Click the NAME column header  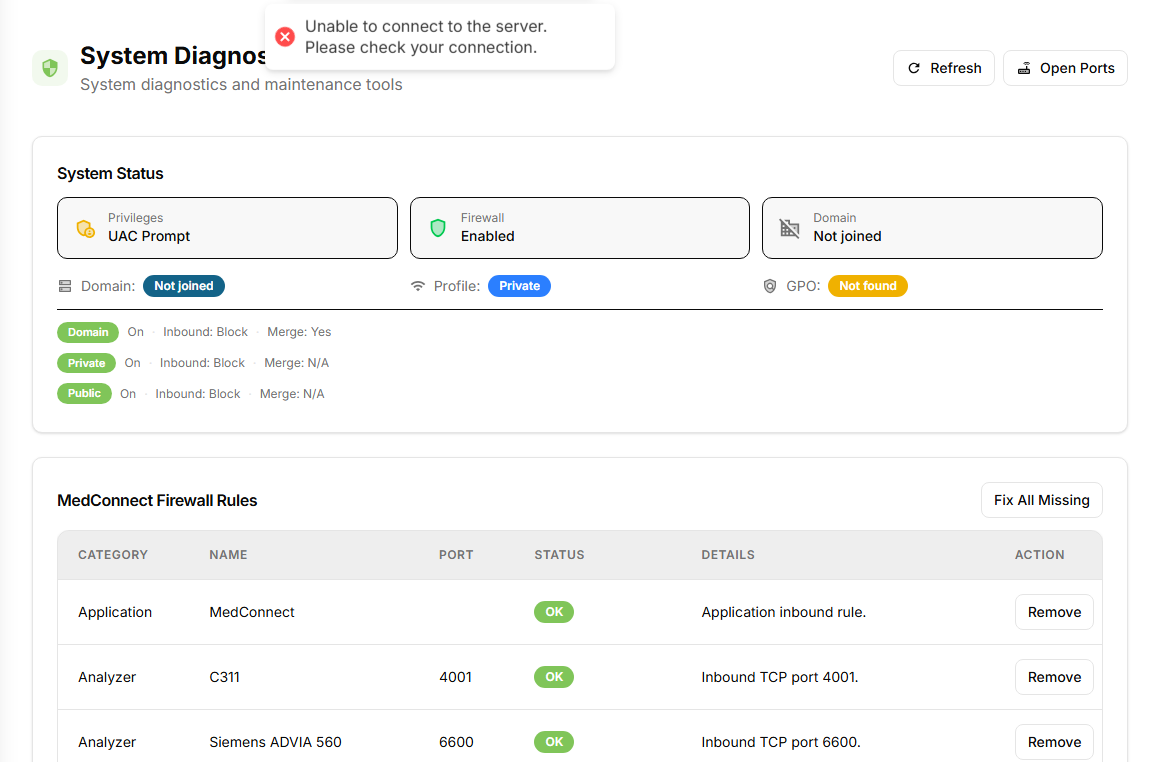point(228,555)
